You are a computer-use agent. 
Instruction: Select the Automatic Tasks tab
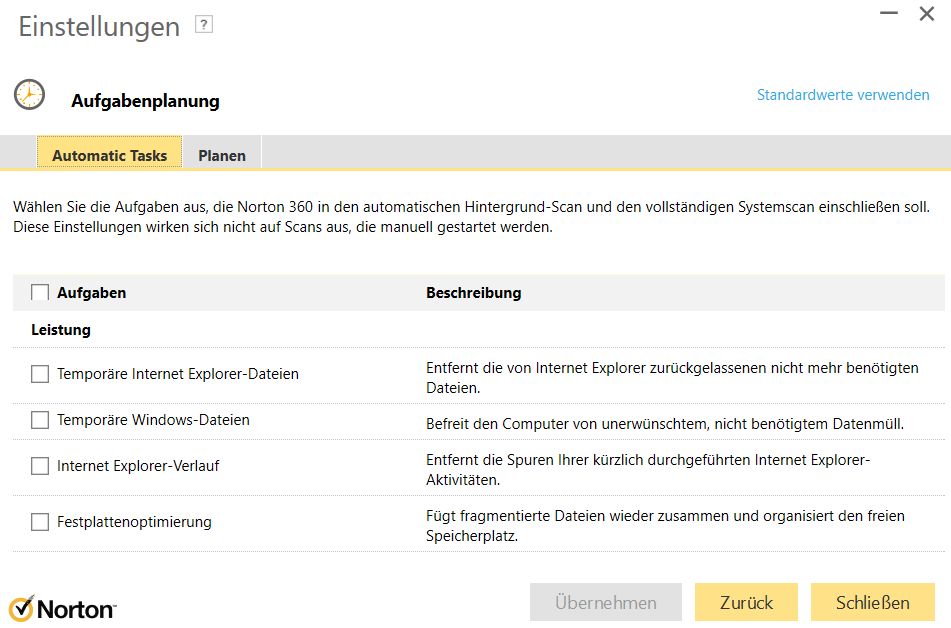[x=110, y=155]
